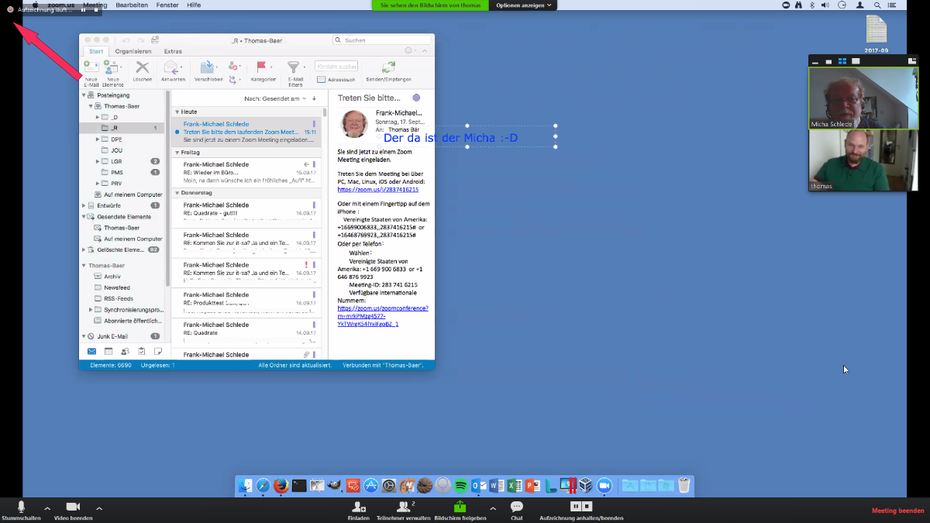Collapse the Freitag message group
Viewport: 930px width, 523px height.
tap(177, 152)
